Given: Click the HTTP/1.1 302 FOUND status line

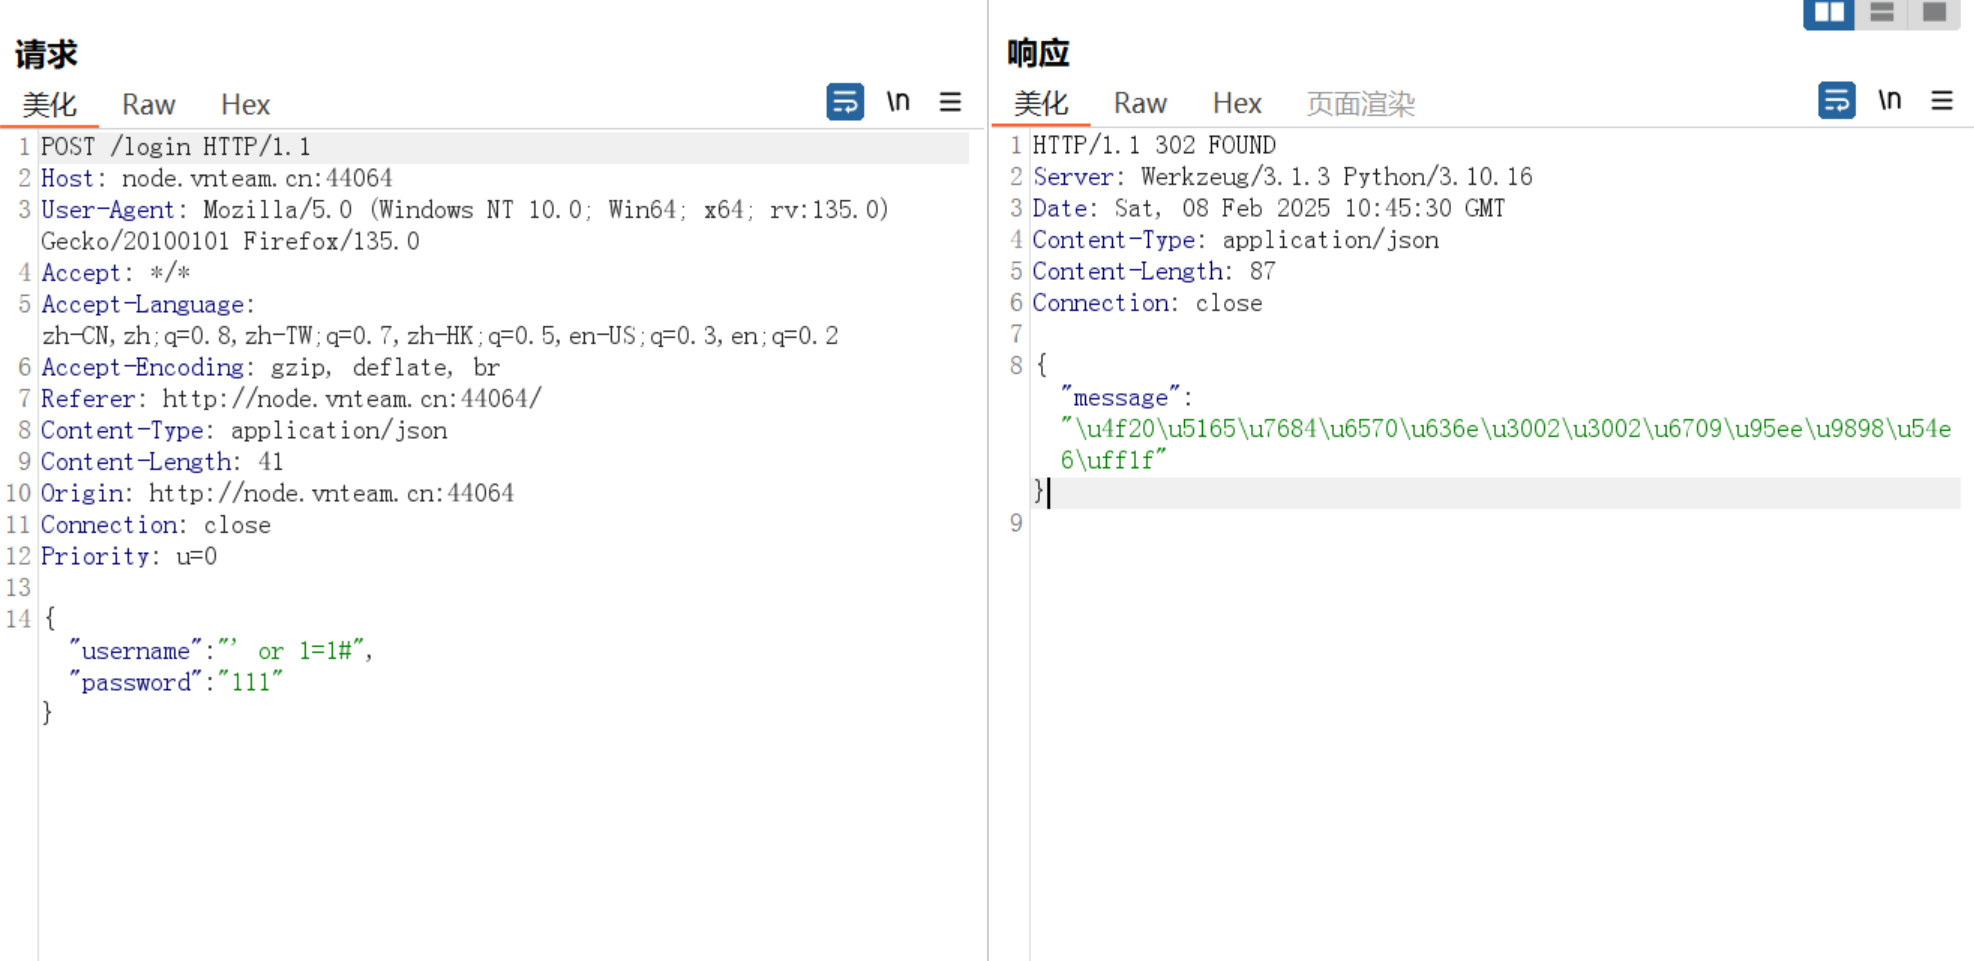Looking at the screenshot, I should click(1153, 146).
